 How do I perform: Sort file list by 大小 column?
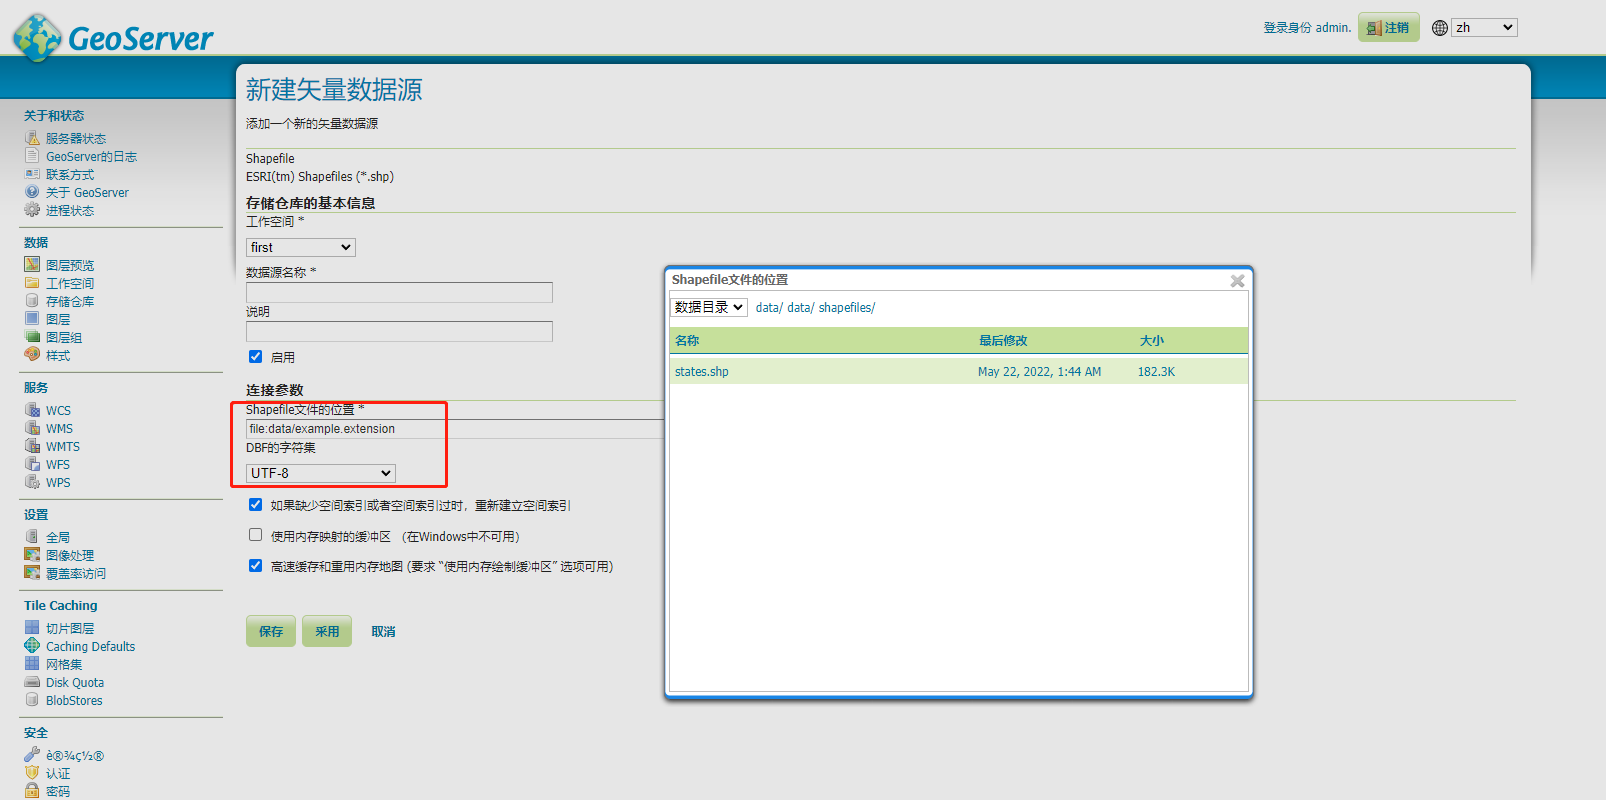(x=1152, y=341)
